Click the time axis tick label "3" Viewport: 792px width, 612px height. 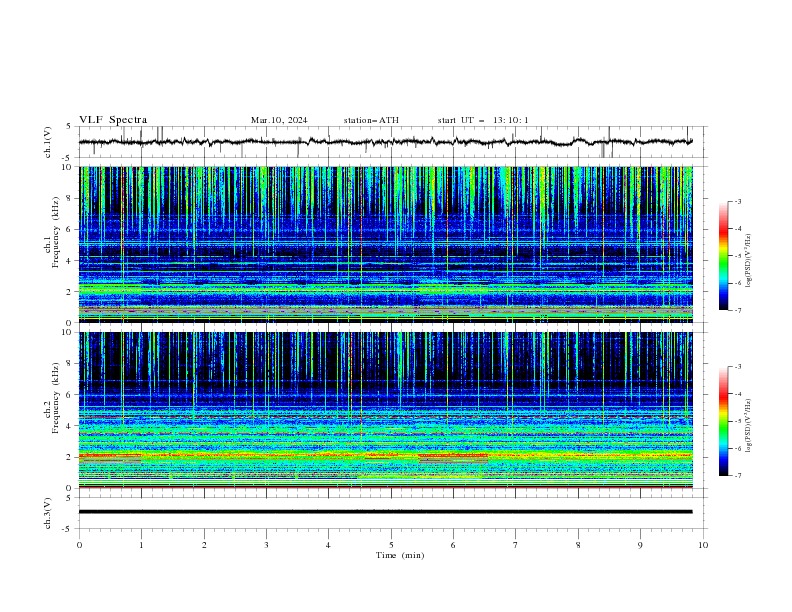(x=266, y=545)
